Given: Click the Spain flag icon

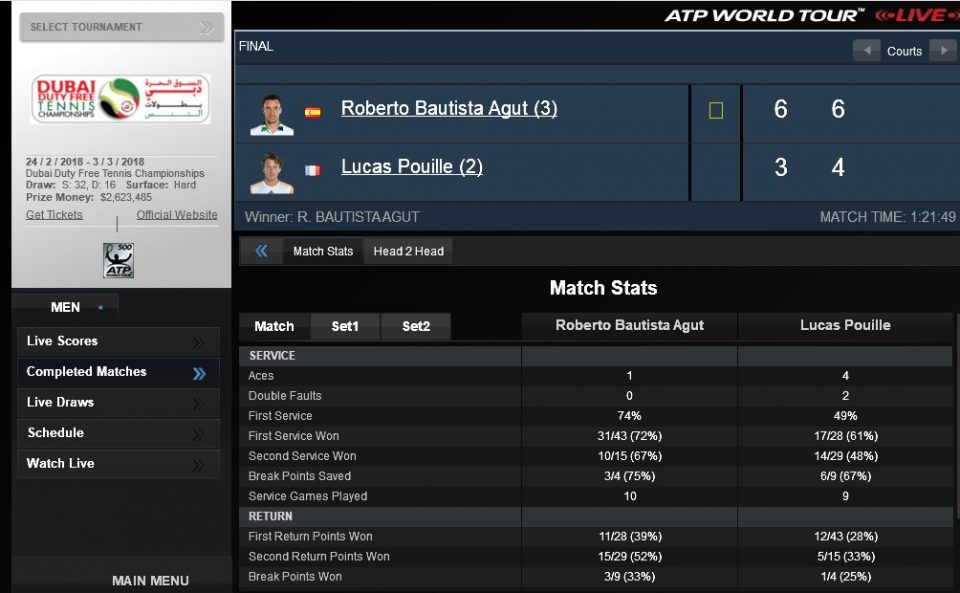Looking at the screenshot, I should (313, 113).
